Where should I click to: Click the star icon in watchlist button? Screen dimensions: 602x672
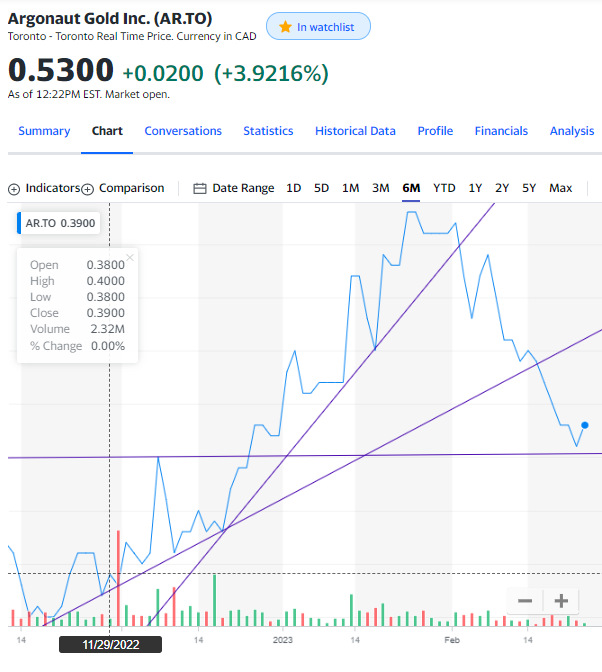click(285, 27)
